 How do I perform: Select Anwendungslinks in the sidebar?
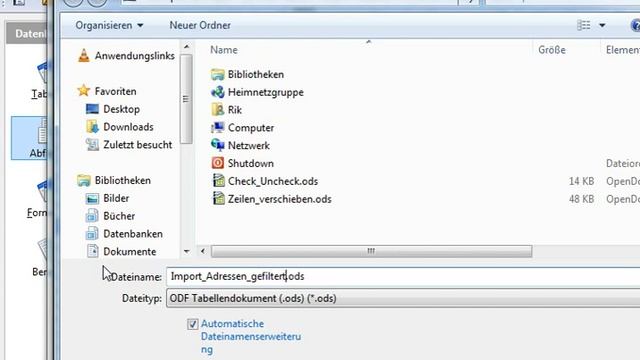tap(135, 56)
